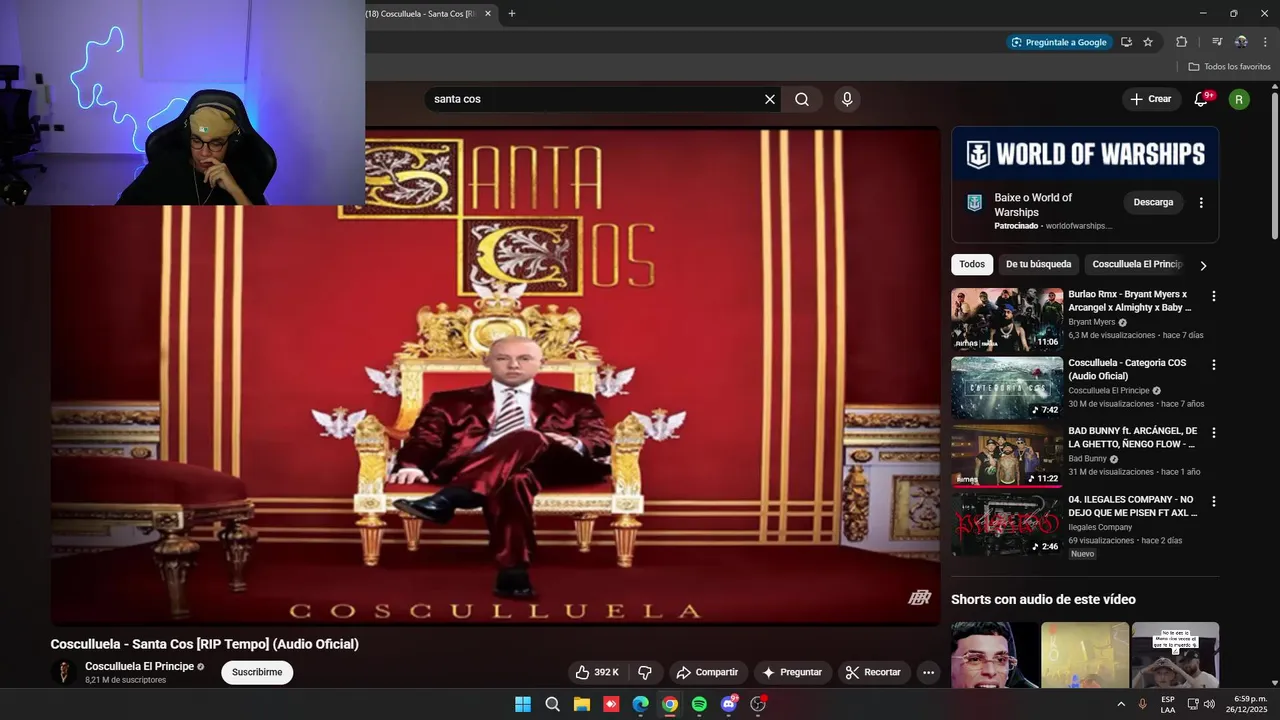Viewport: 1280px width, 720px height.
Task: Click the Preguntar button
Action: tap(792, 672)
